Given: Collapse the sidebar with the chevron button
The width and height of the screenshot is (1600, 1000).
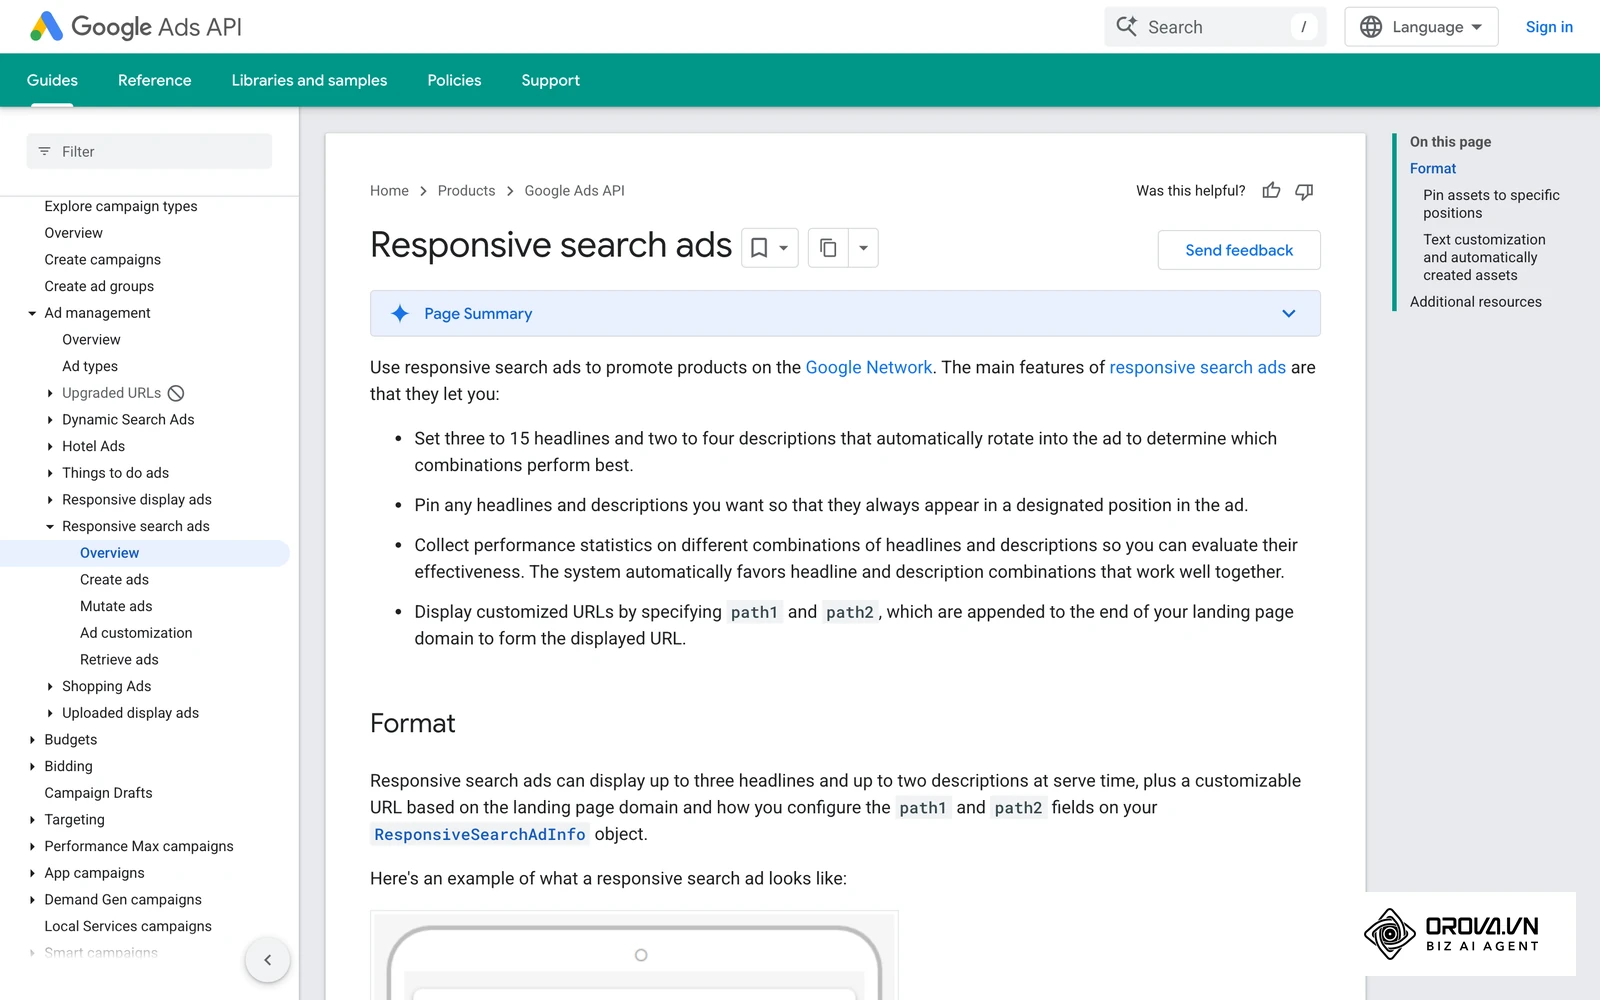Looking at the screenshot, I should [267, 960].
